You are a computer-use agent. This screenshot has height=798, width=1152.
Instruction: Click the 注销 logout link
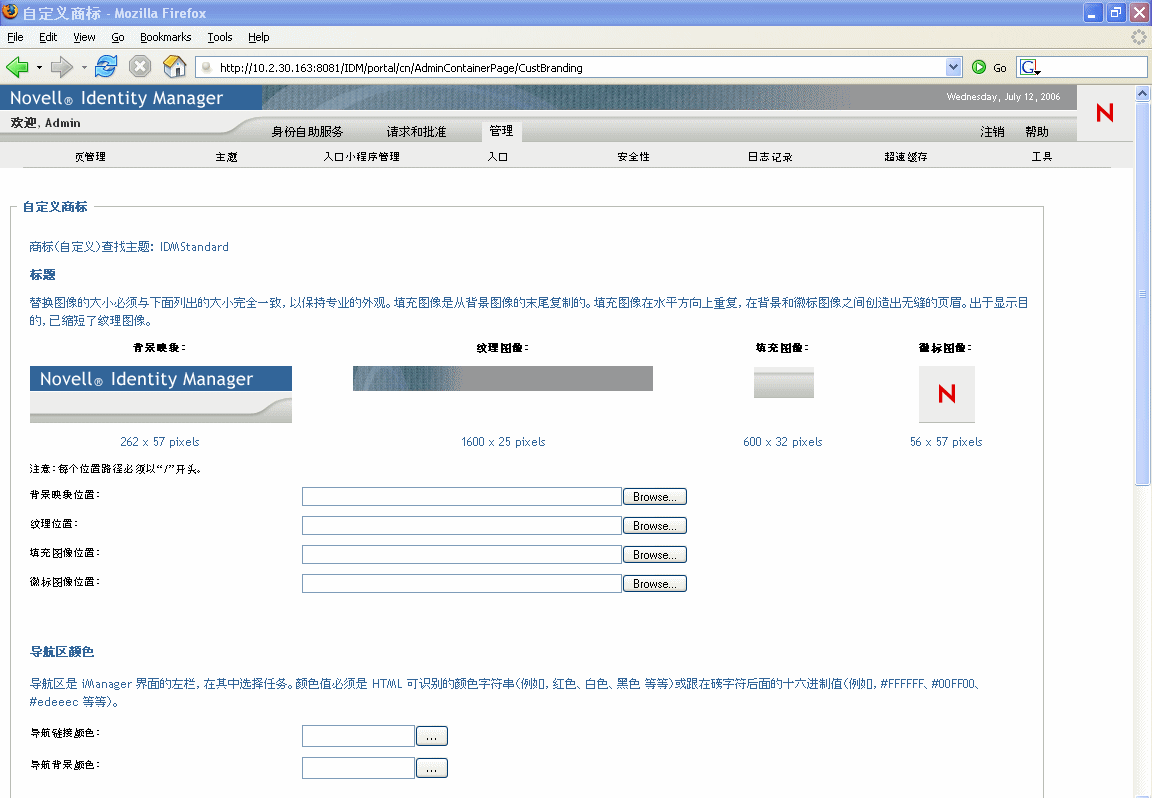pyautogui.click(x=991, y=130)
